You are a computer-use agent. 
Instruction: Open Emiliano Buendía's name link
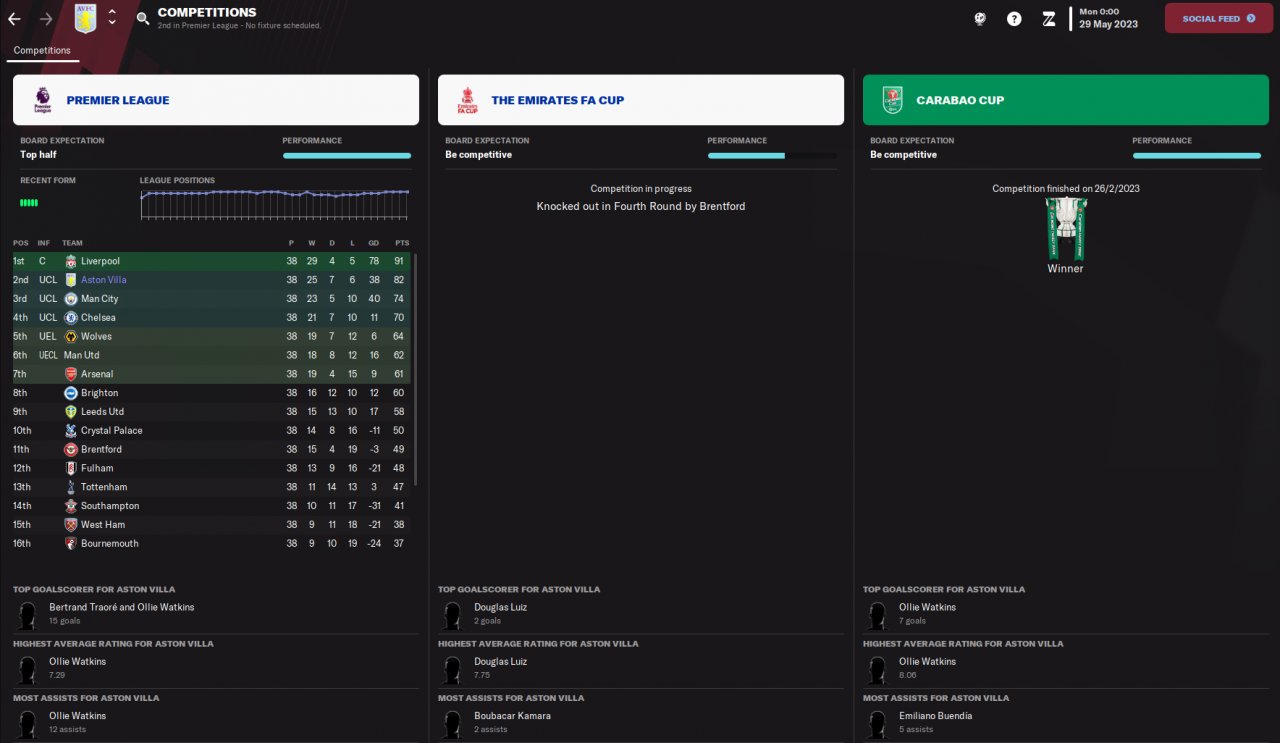pyautogui.click(x=936, y=716)
